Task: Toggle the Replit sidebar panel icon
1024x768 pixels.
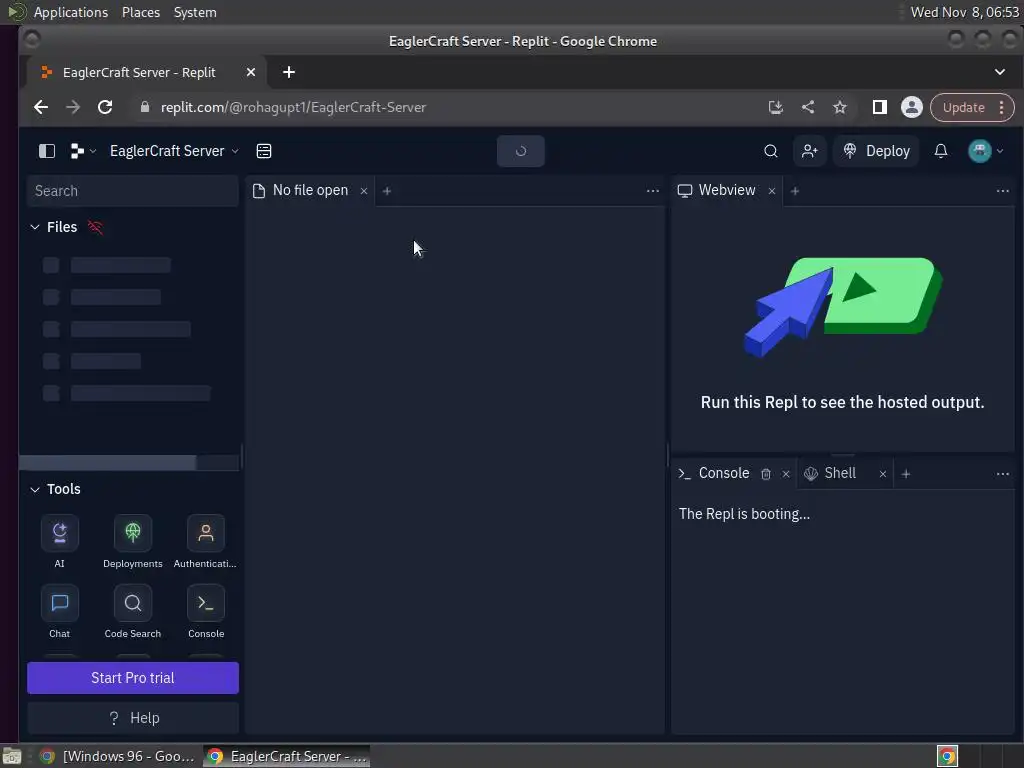Action: point(47,151)
